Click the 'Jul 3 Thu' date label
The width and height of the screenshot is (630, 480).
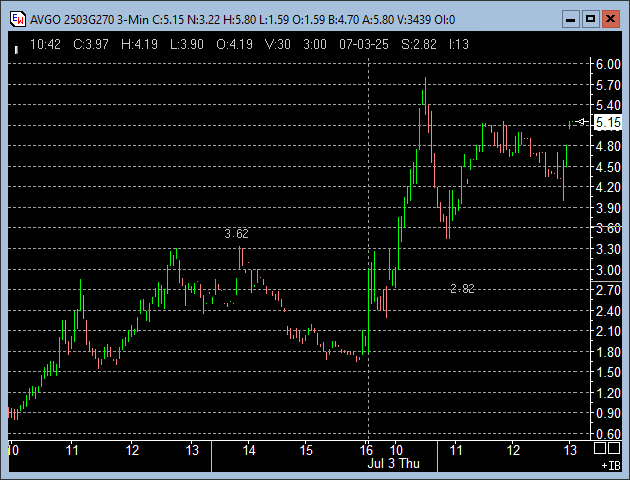click(394, 464)
